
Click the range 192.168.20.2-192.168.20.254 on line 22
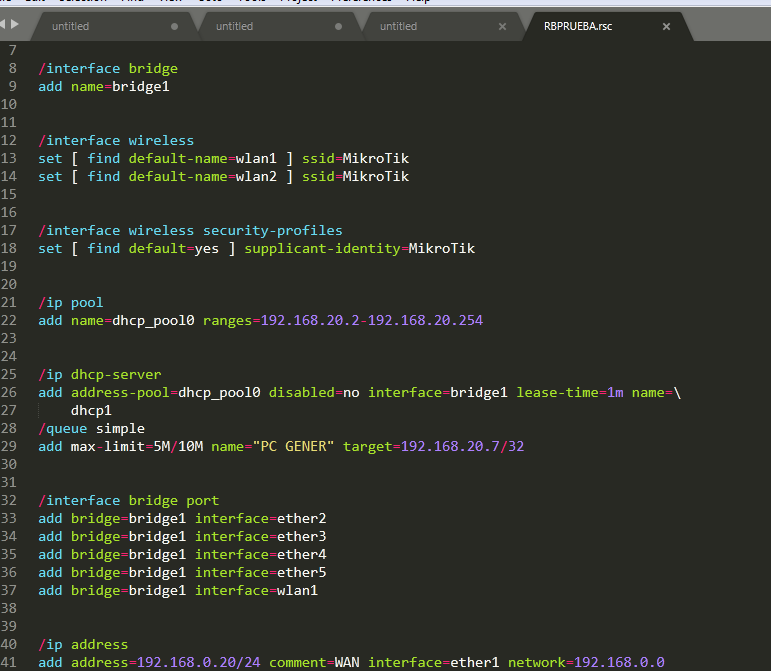pos(372,320)
